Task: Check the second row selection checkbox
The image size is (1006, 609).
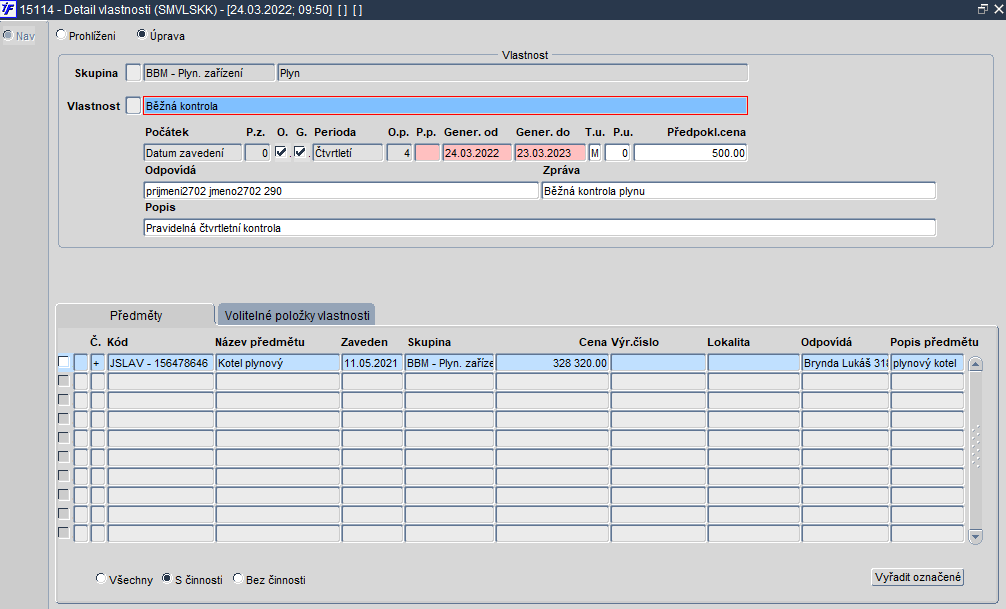Action: (64, 381)
